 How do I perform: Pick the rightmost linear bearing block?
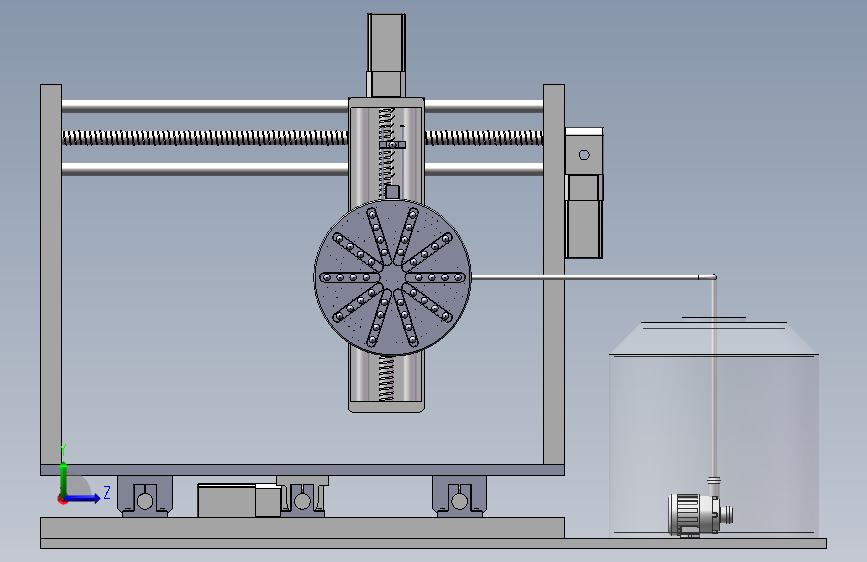[459, 496]
